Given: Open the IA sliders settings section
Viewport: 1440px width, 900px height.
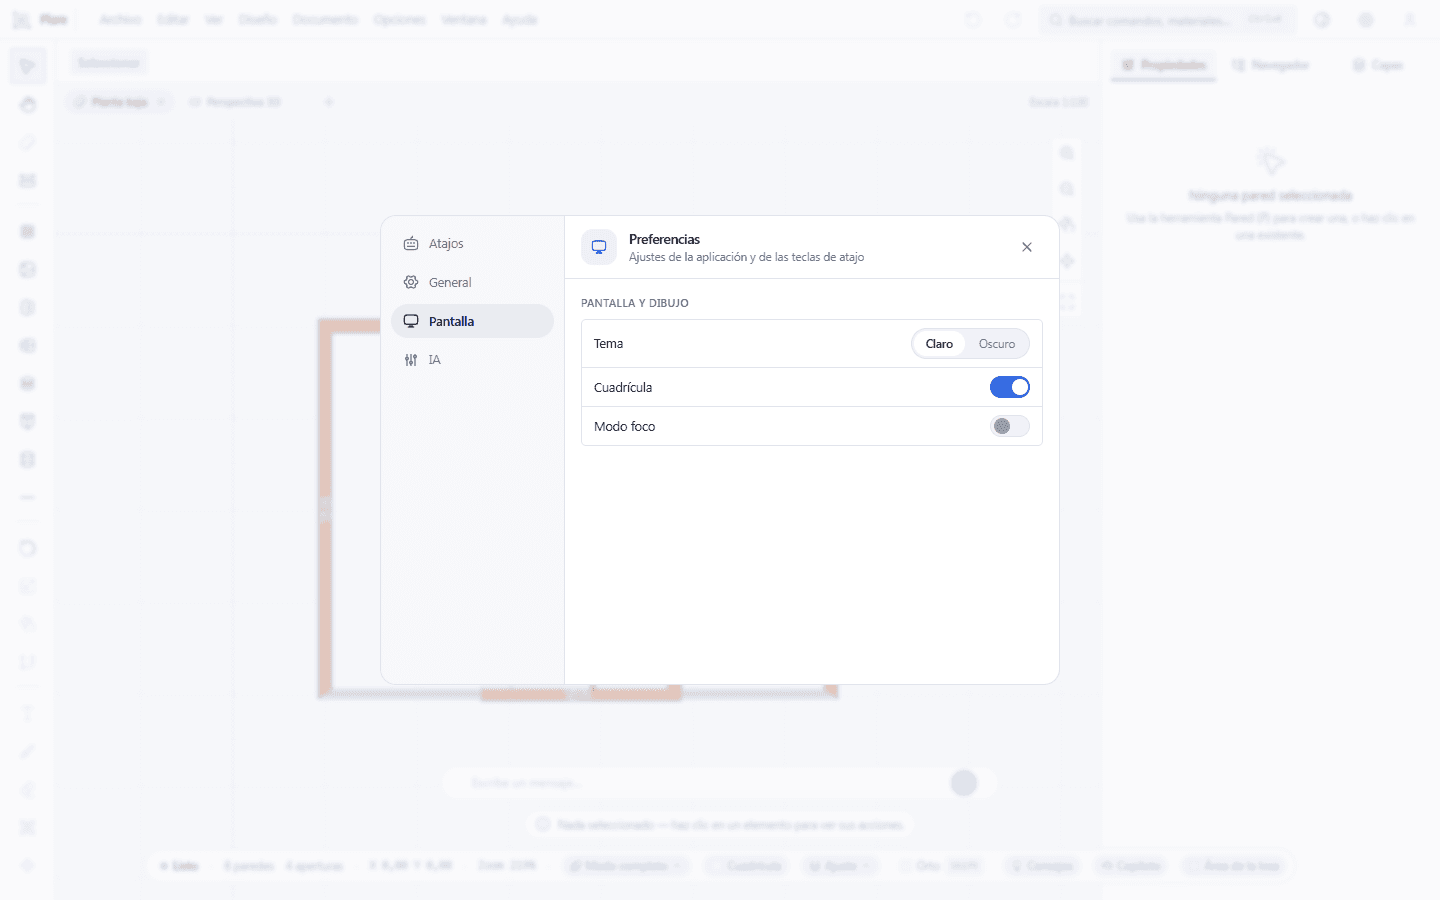Looking at the screenshot, I should (472, 360).
